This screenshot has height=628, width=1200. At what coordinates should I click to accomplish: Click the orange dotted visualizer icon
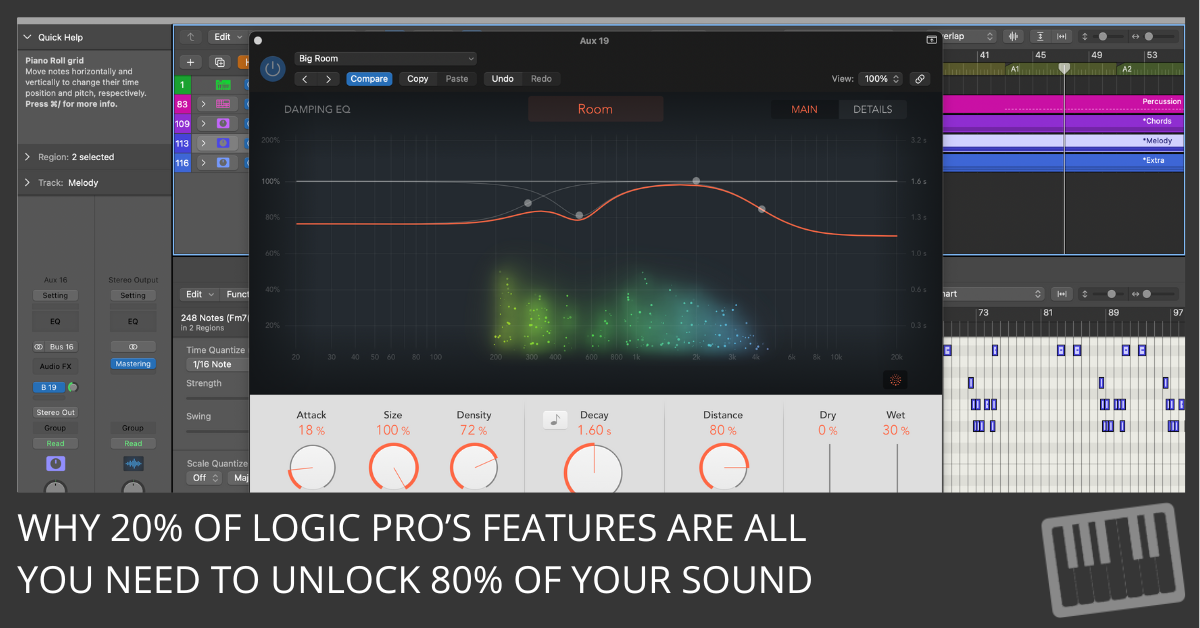895,380
